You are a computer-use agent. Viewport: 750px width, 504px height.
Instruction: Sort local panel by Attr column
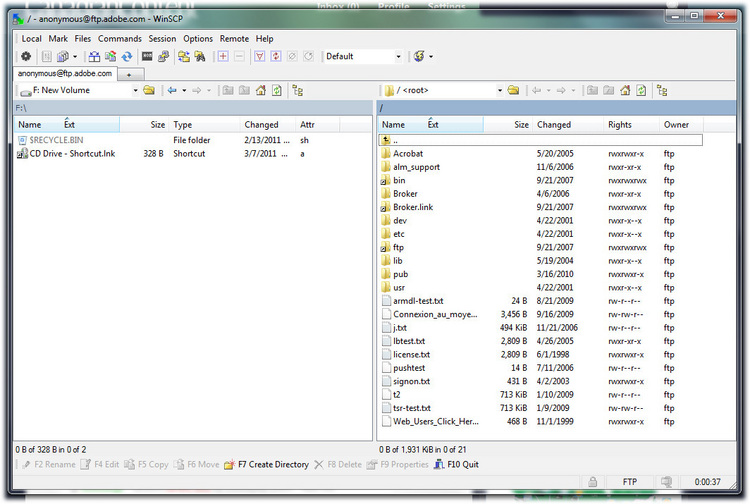click(318, 125)
